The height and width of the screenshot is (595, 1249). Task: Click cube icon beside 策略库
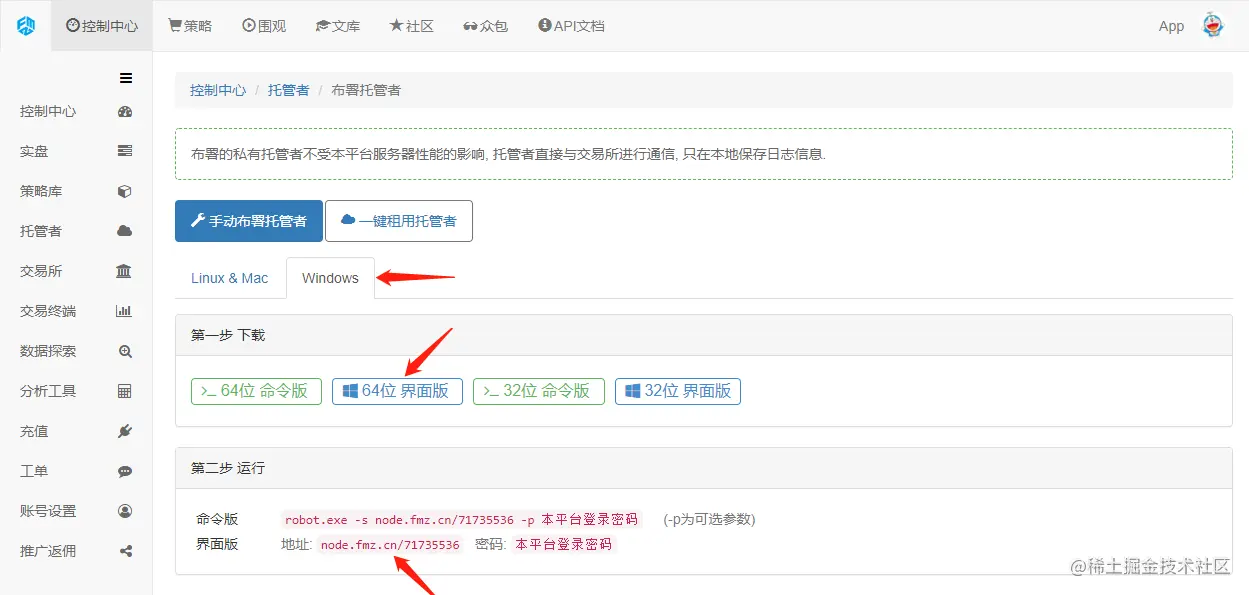pos(125,192)
